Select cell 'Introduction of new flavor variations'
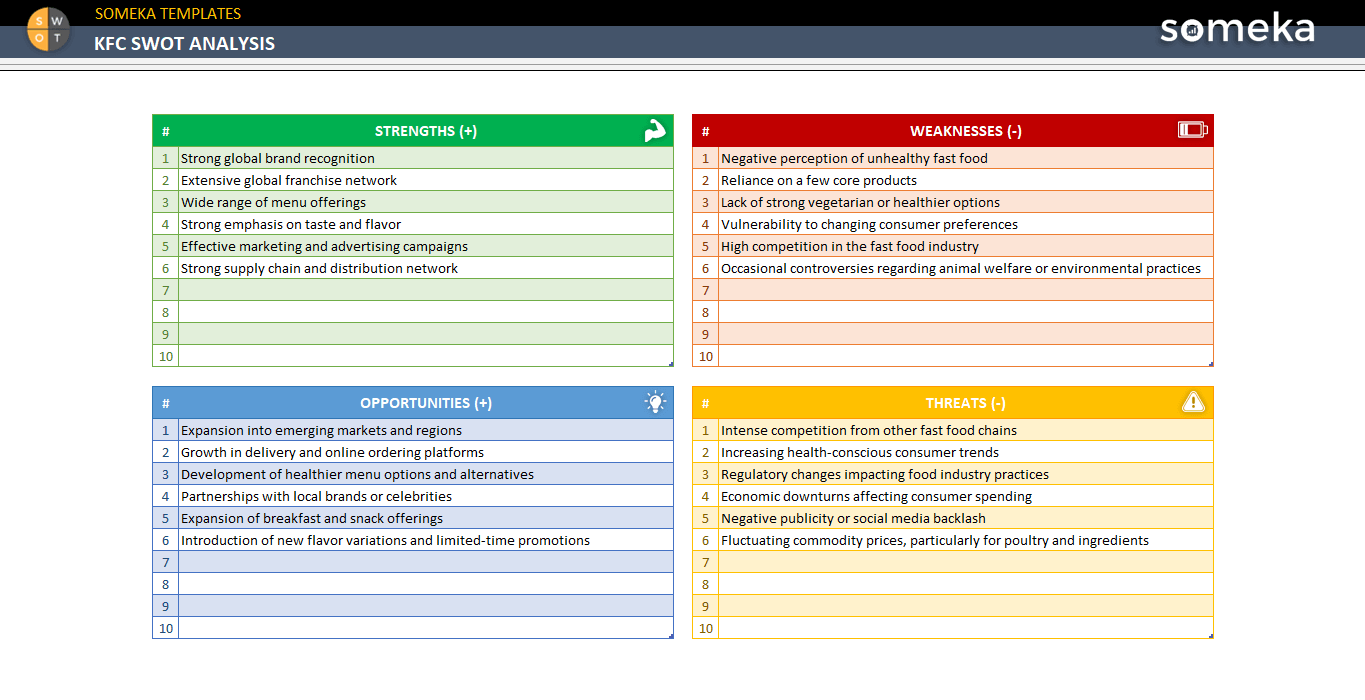This screenshot has width=1365, height=700. click(x=426, y=540)
